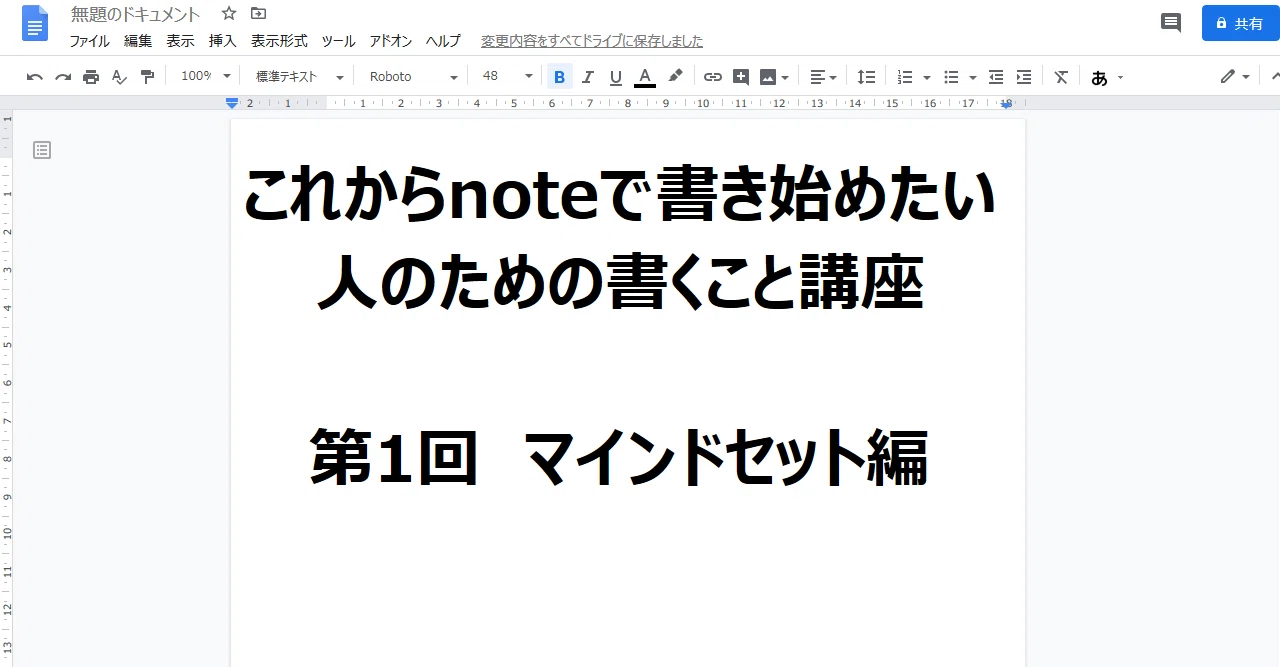The width and height of the screenshot is (1280, 667).
Task: Click the Google Docs home icon
Action: (x=35, y=23)
